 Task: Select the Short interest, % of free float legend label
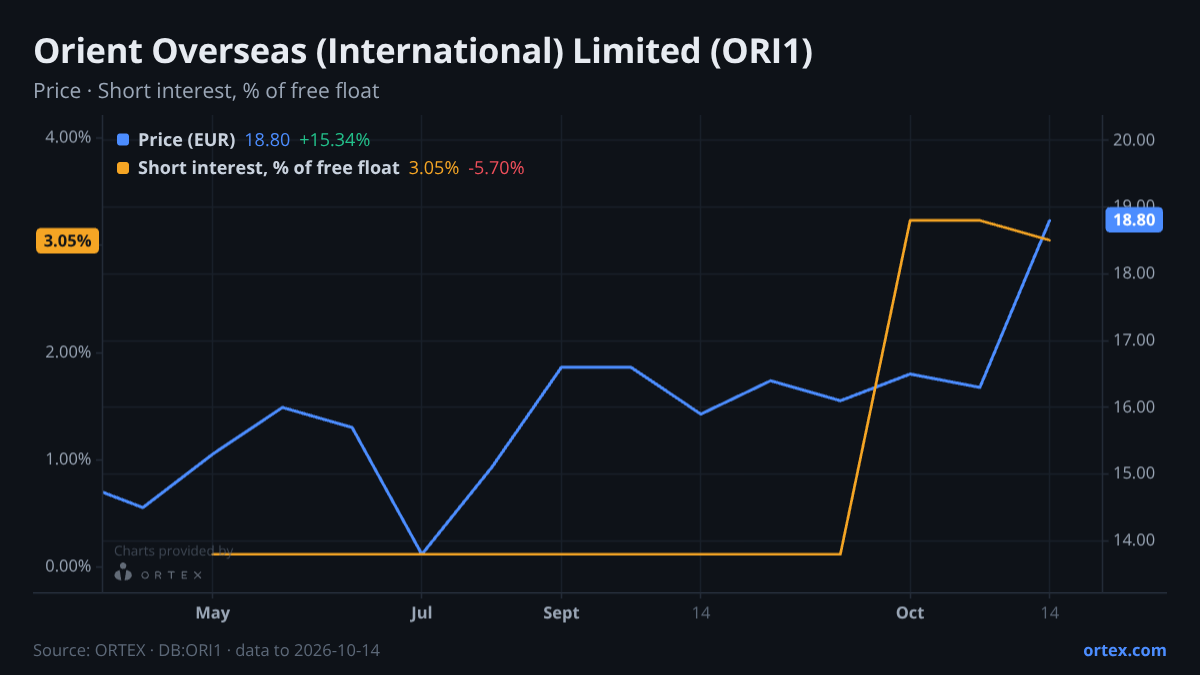(x=269, y=168)
